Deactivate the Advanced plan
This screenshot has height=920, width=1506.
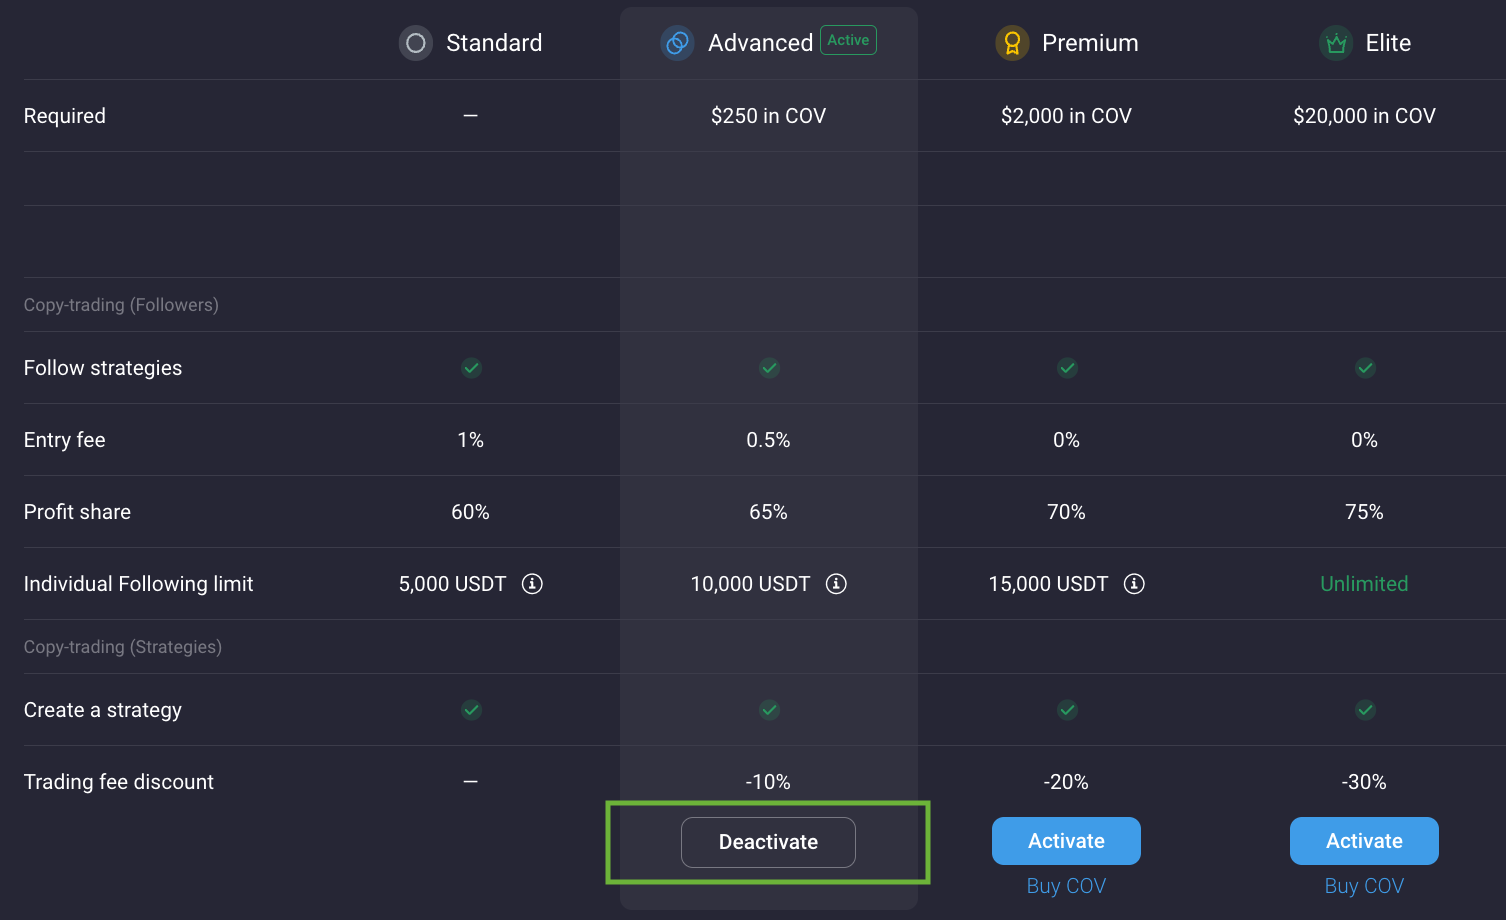point(768,842)
